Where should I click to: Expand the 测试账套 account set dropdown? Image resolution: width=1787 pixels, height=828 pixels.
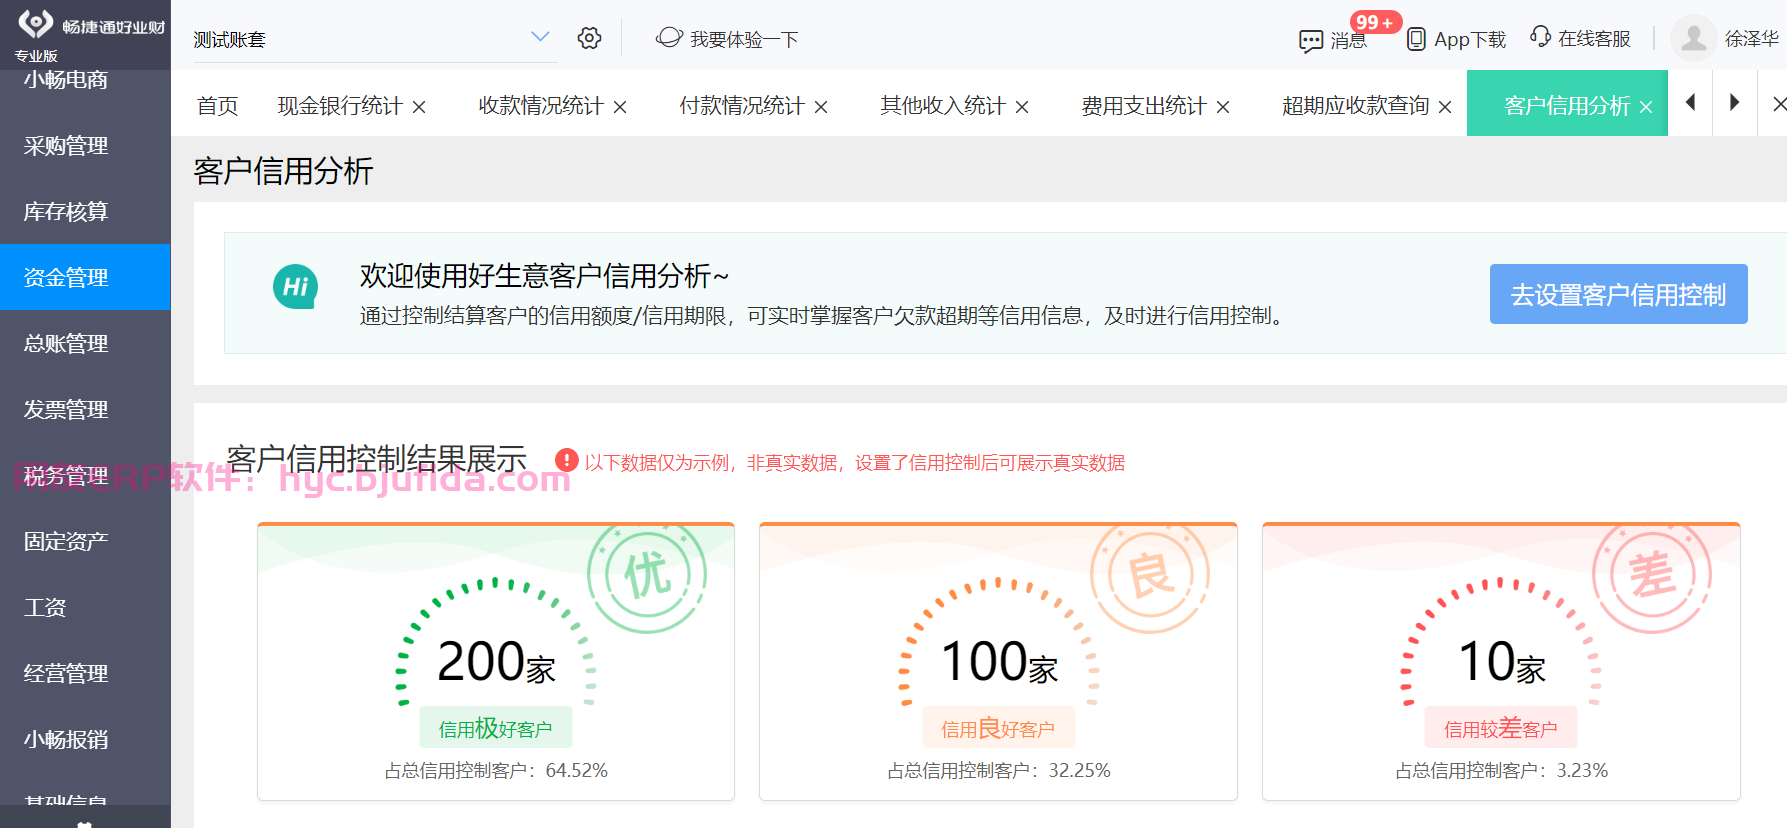click(540, 37)
